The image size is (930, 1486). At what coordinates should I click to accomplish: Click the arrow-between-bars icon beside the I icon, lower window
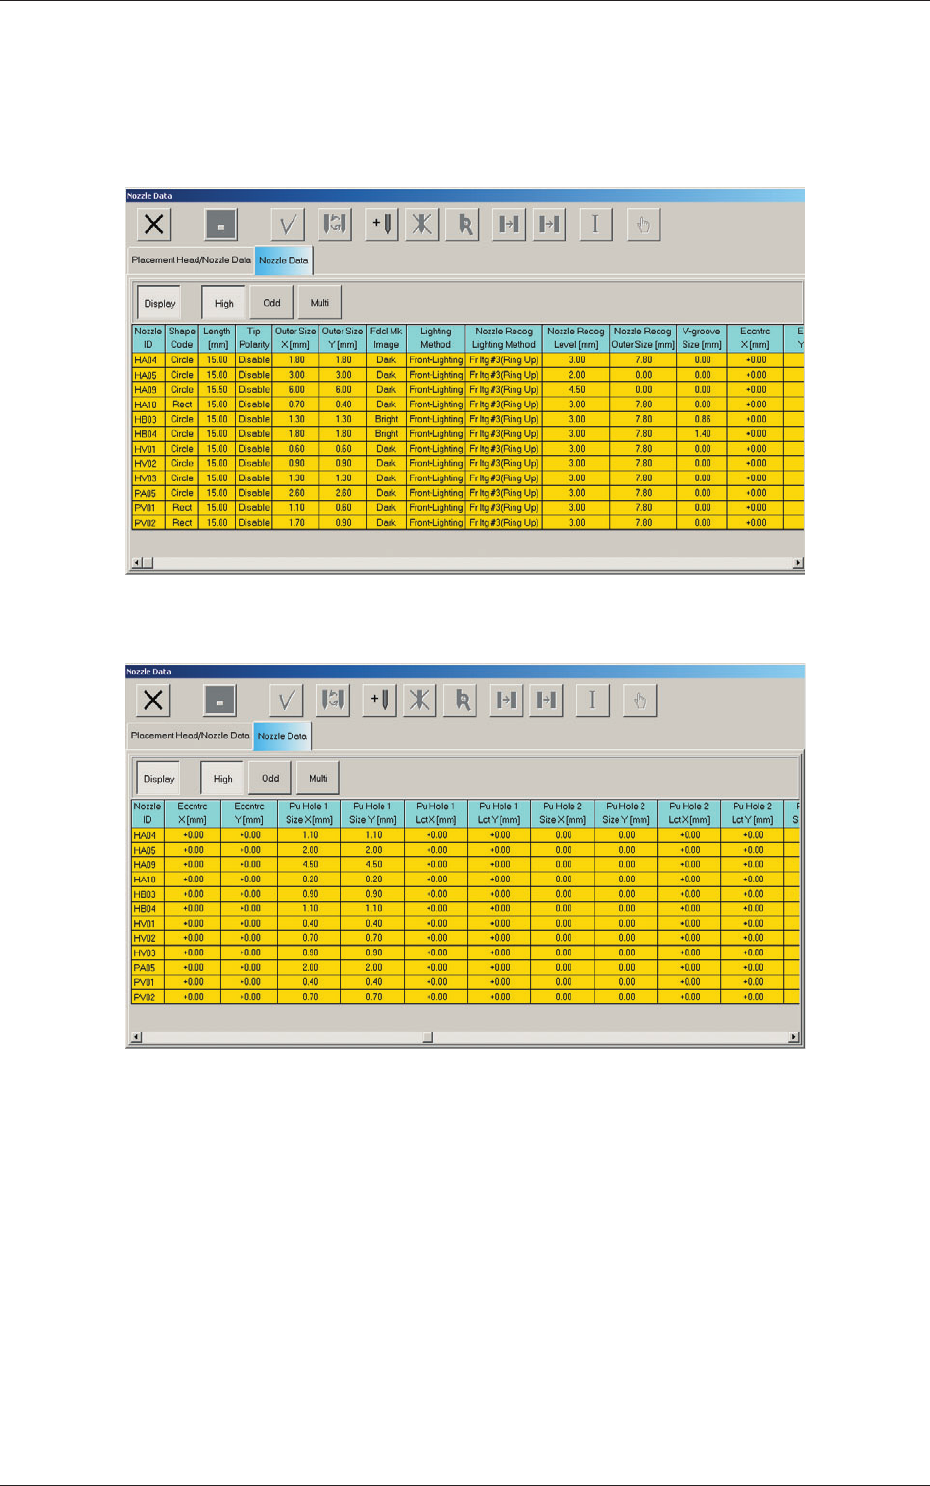pyautogui.click(x=547, y=700)
